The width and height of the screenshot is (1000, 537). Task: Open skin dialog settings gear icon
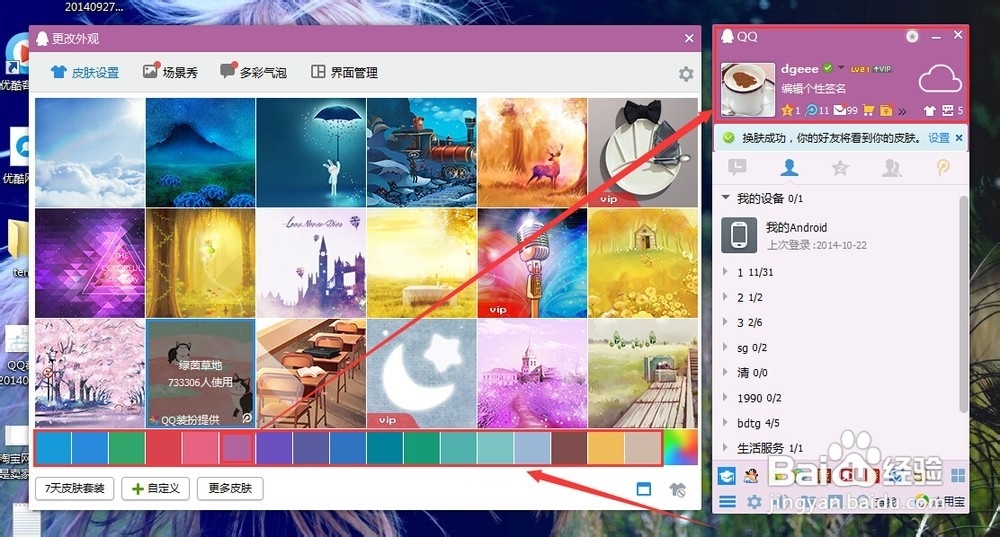pos(686,74)
